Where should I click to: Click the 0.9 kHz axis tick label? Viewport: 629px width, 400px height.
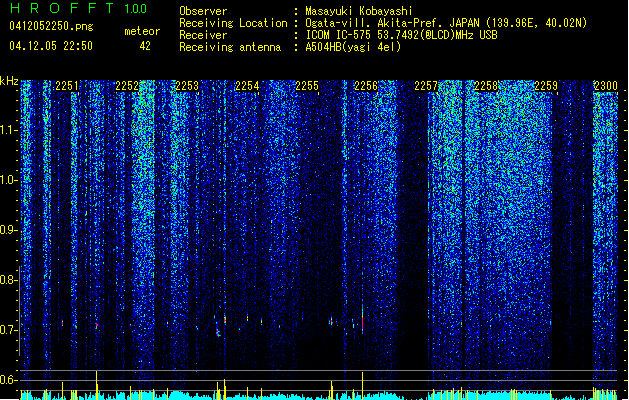click(x=9, y=230)
